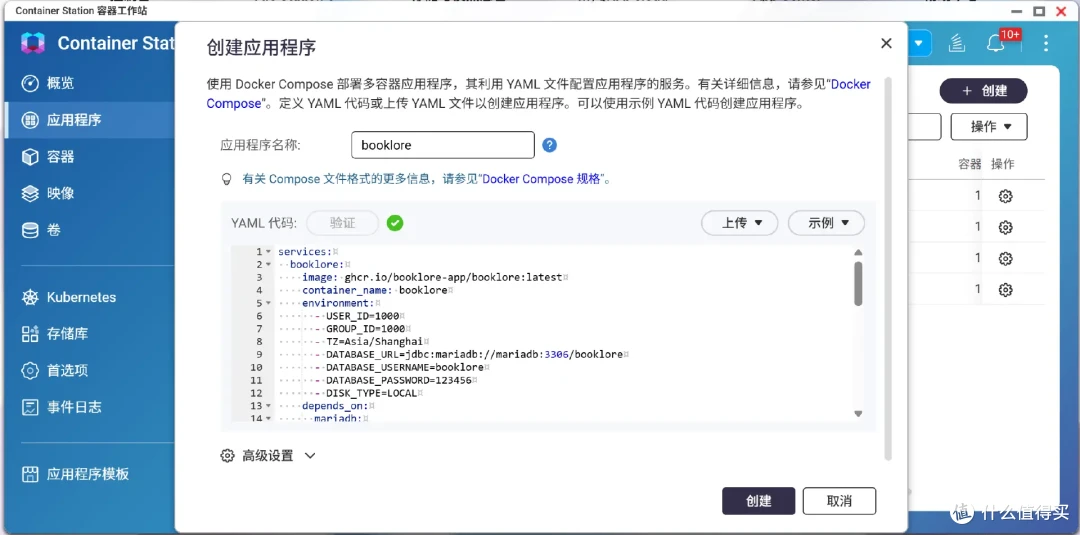Click the Kubernetes helm wheel icon
This screenshot has width=1080, height=535.
click(x=30, y=297)
